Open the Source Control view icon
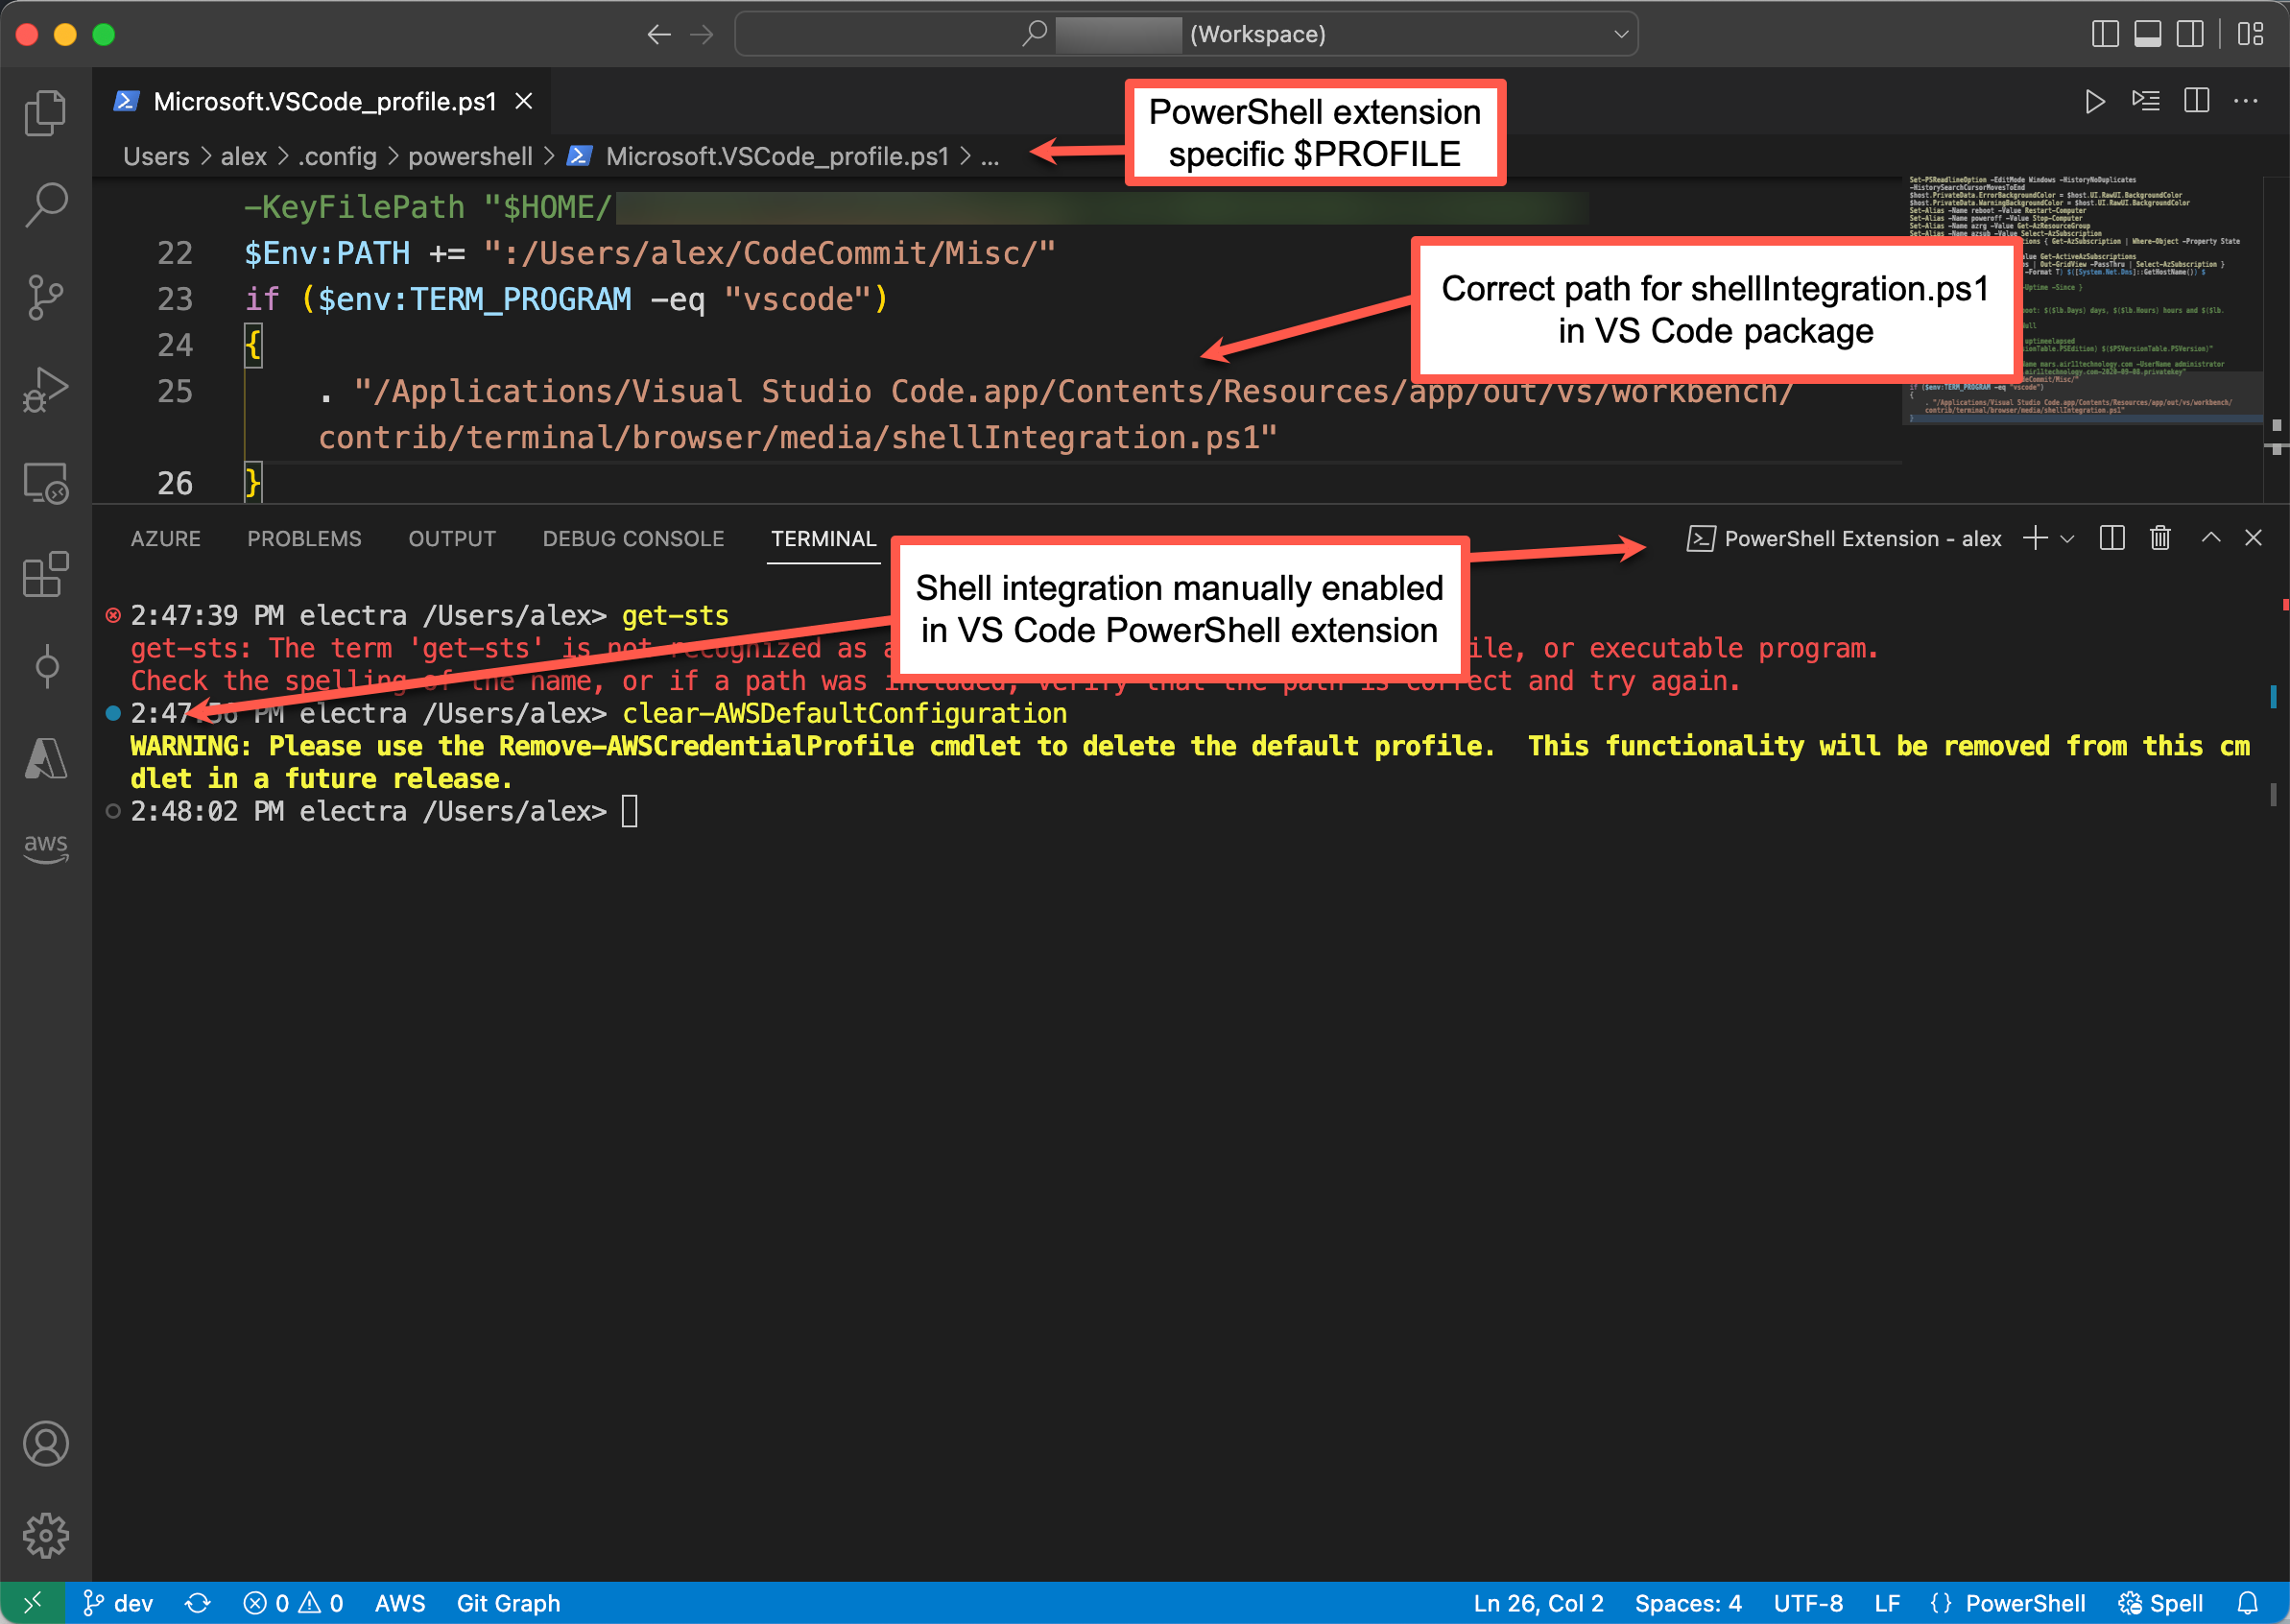 click(45, 297)
